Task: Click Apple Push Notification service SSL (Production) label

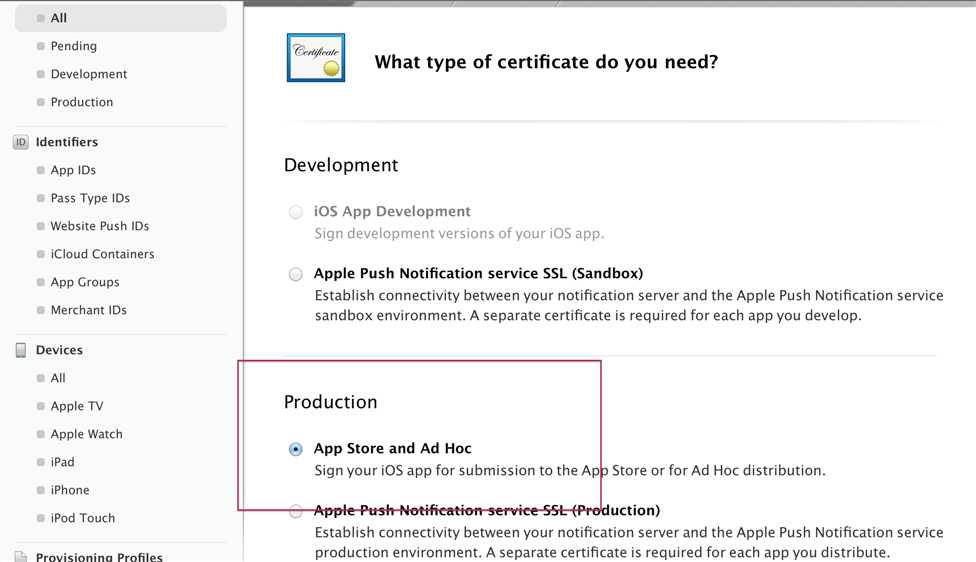Action: click(487, 510)
